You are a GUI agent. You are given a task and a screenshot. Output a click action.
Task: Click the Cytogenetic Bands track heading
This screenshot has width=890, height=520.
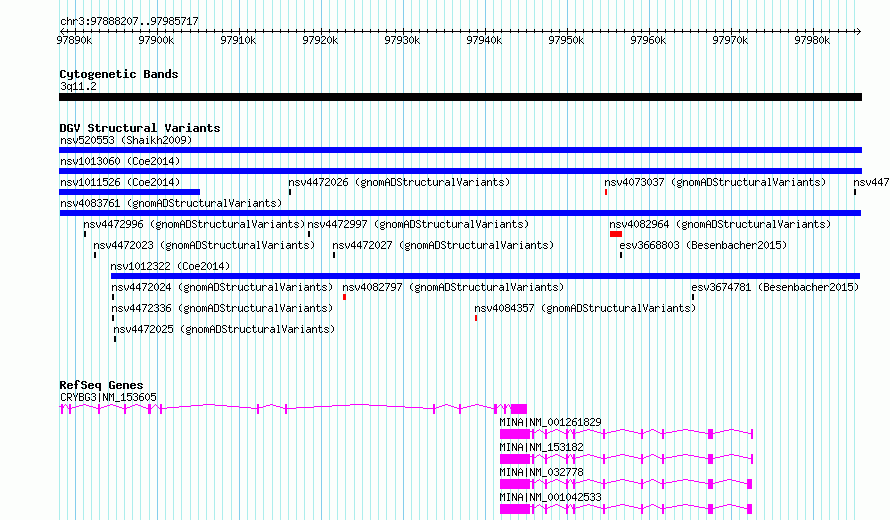pos(119,74)
